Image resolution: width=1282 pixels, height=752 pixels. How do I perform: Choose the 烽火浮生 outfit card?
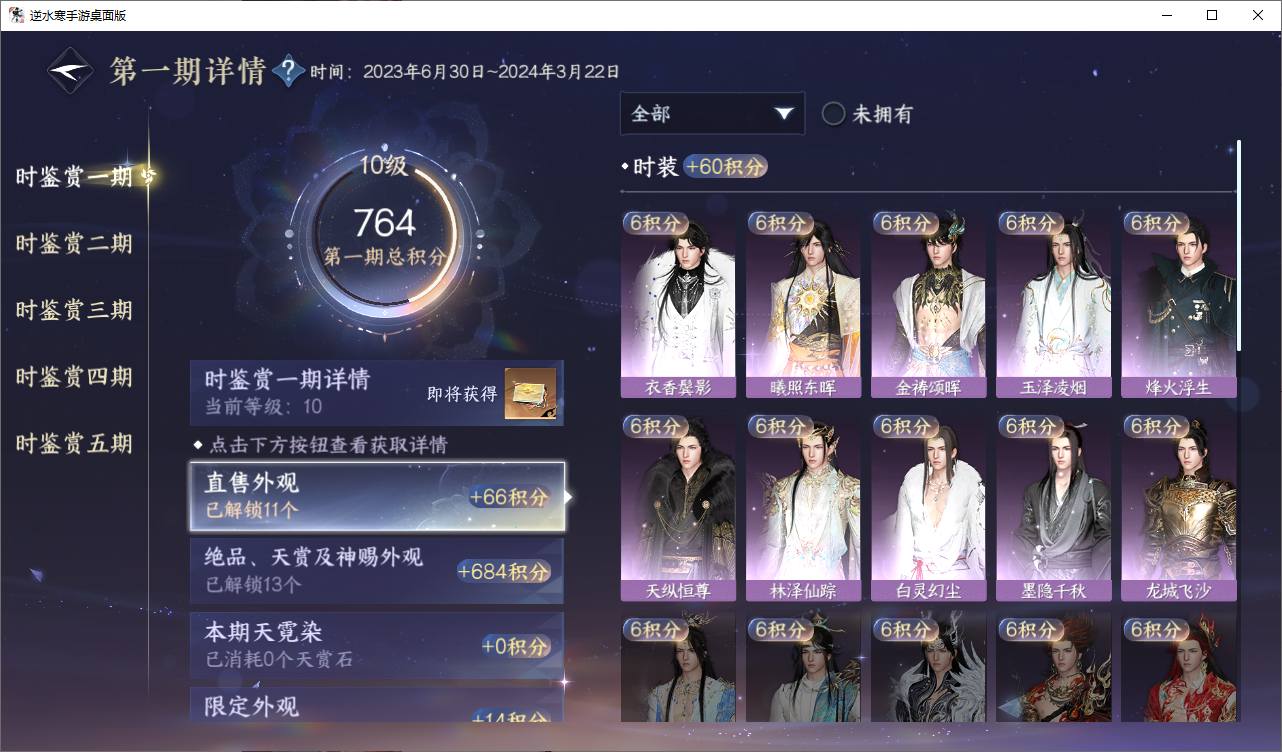click(1178, 304)
